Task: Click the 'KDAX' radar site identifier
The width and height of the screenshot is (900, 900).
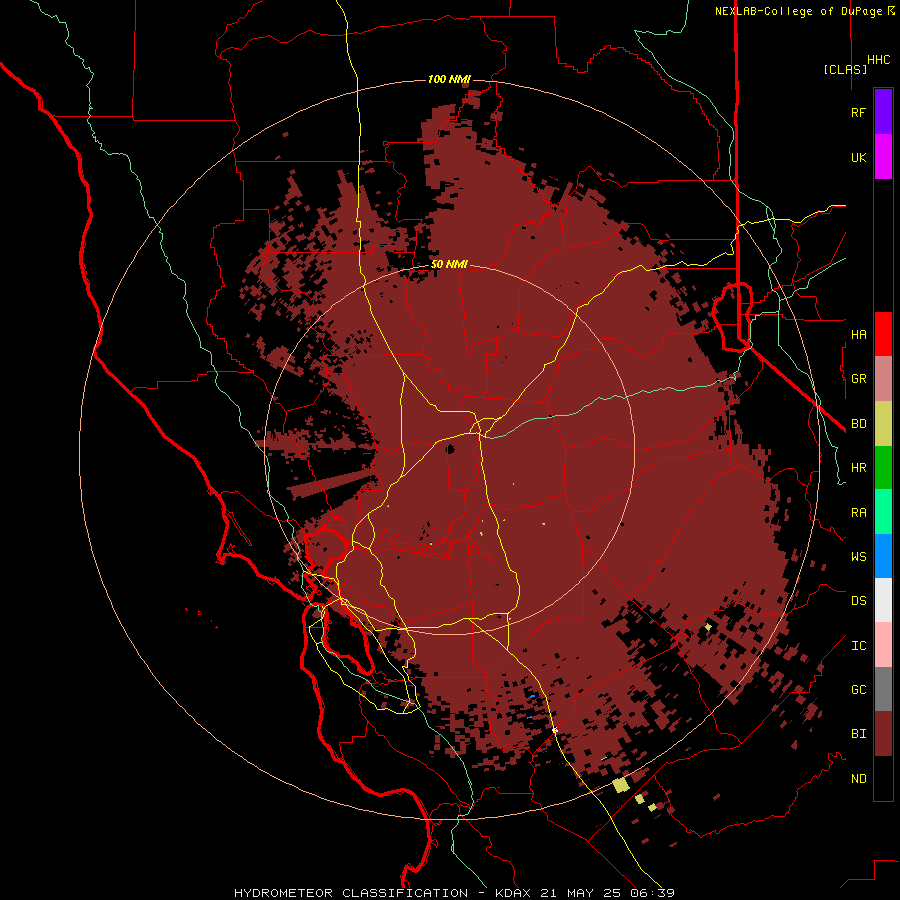Action: point(511,893)
